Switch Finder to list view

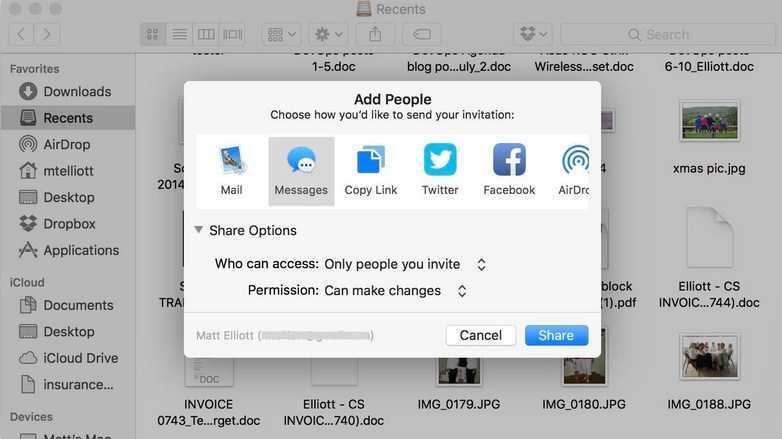tap(180, 34)
